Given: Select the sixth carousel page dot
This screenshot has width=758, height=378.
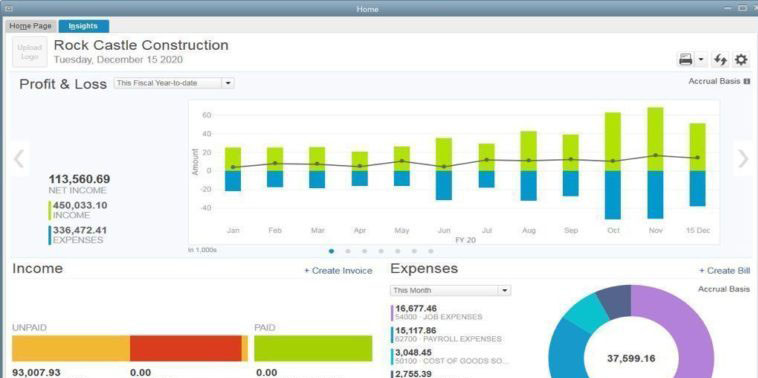Looking at the screenshot, I should [x=414, y=251].
